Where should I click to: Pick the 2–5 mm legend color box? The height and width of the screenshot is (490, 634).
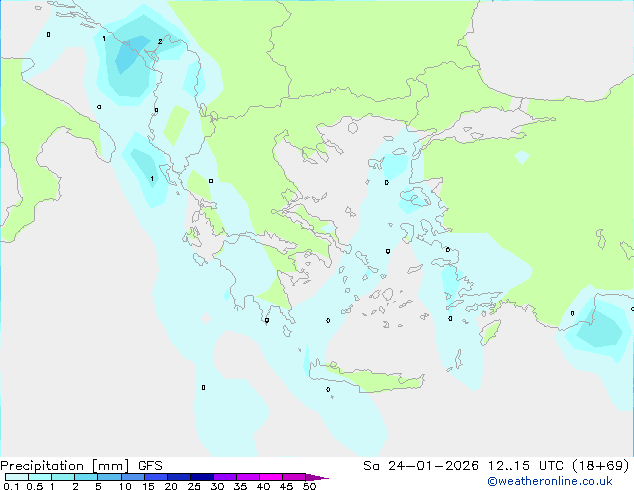point(86,477)
